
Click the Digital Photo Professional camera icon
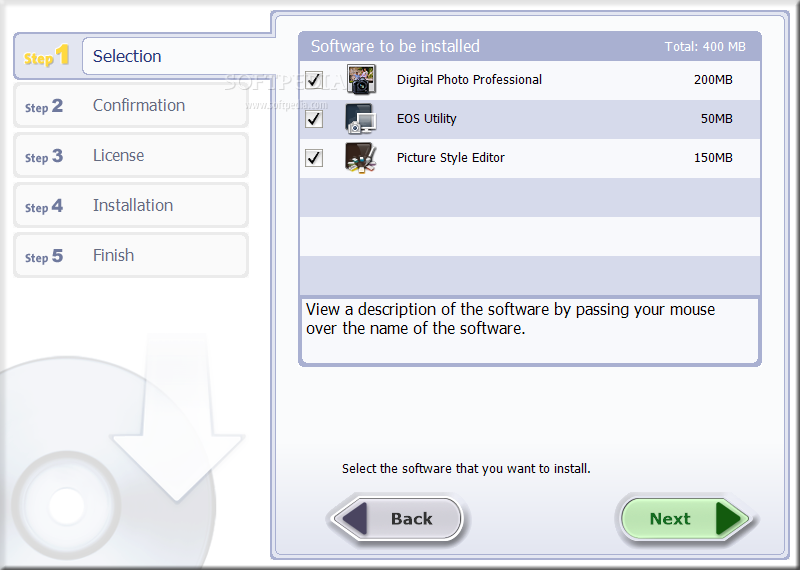[361, 80]
